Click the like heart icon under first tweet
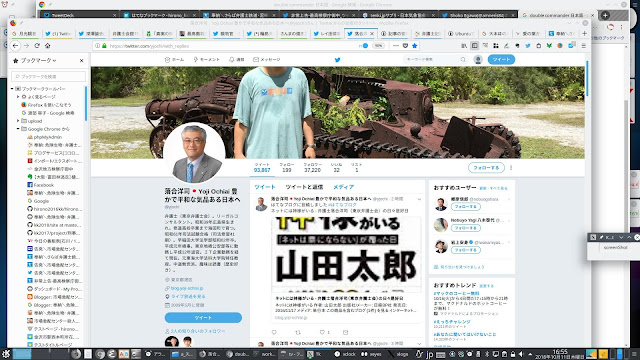The image size is (640, 360). click(x=322, y=332)
